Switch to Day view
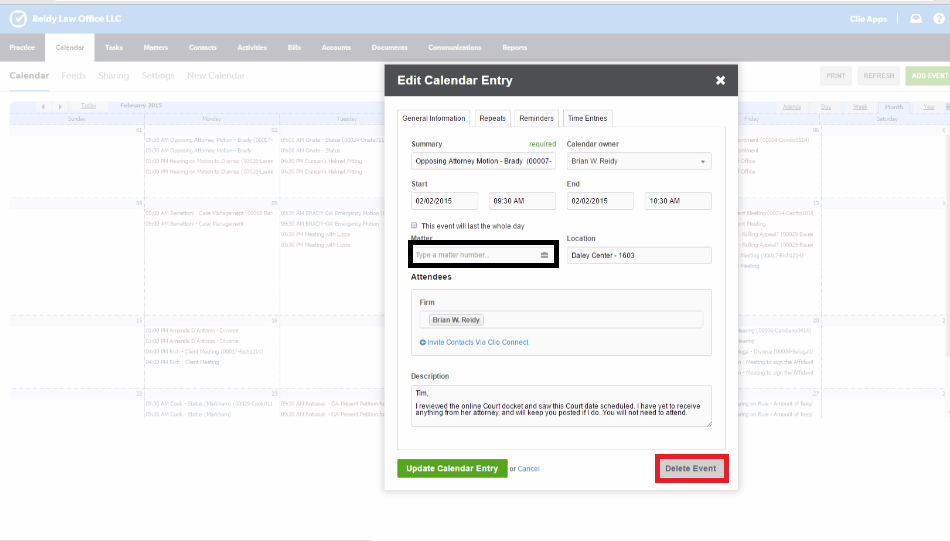This screenshot has height=541, width=950. pyautogui.click(x=826, y=107)
